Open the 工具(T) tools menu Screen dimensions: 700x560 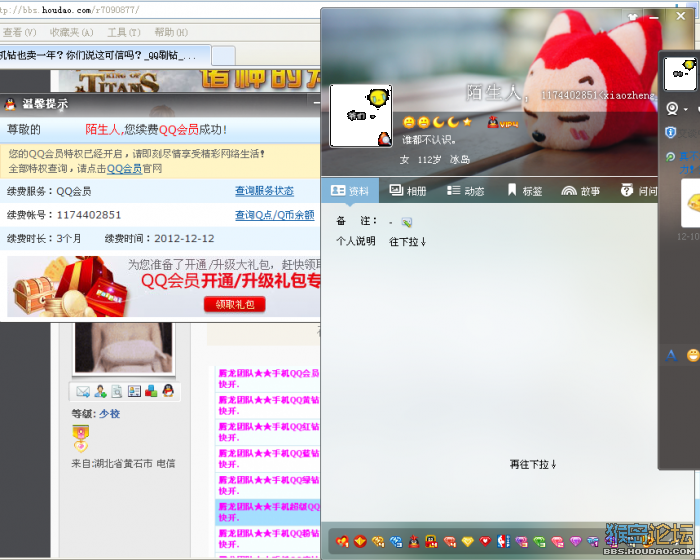click(124, 32)
